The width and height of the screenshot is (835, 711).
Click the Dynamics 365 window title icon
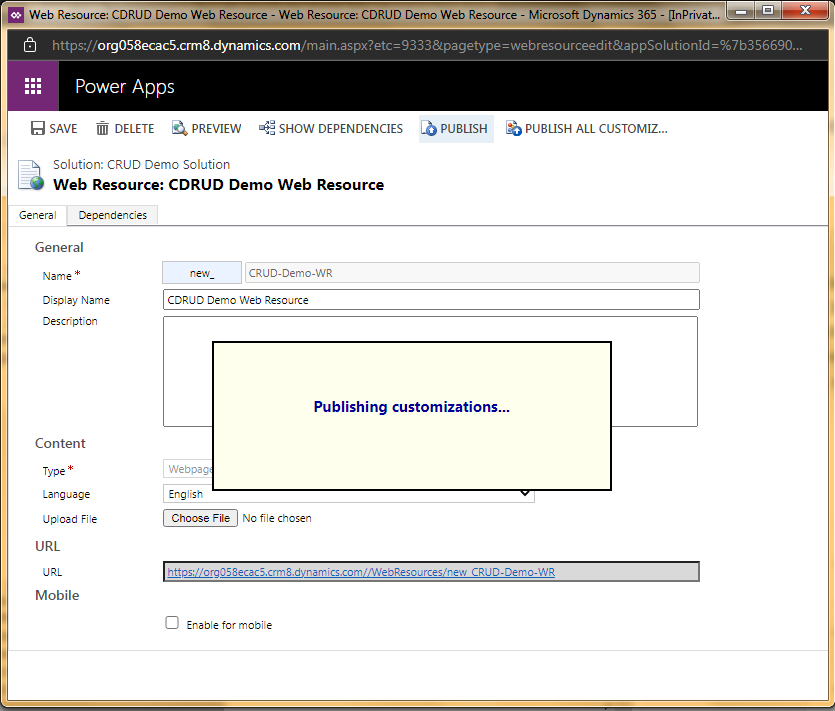17,15
